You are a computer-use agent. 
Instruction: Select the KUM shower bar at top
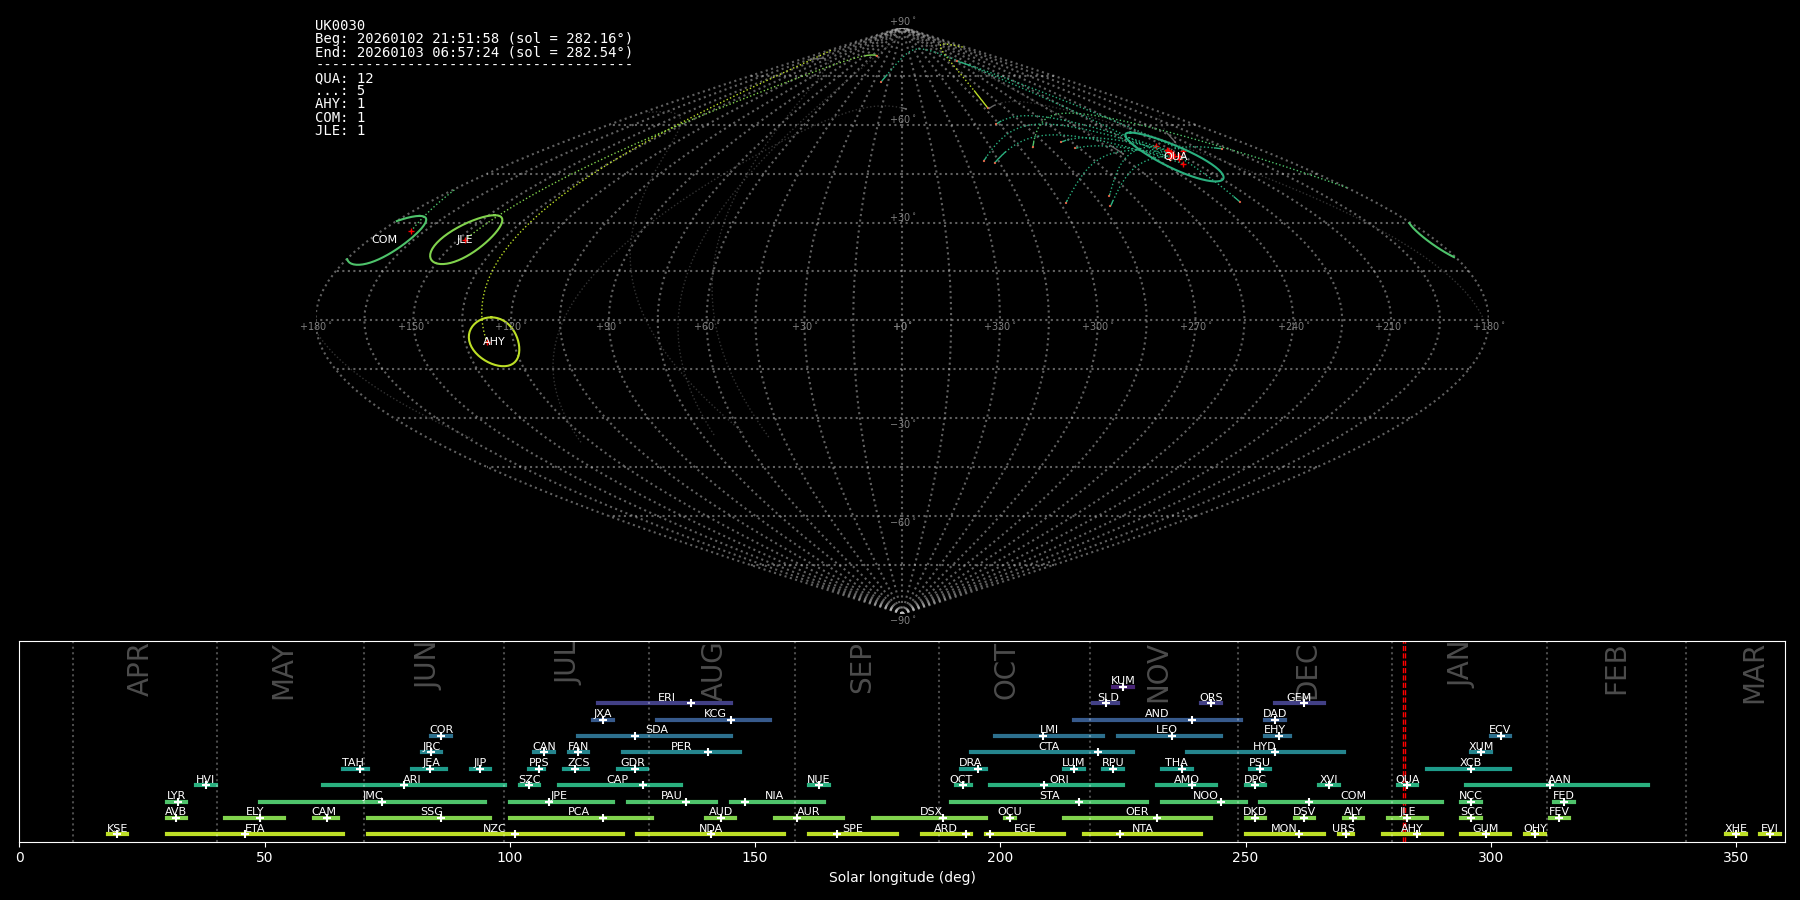pyautogui.click(x=1122, y=687)
